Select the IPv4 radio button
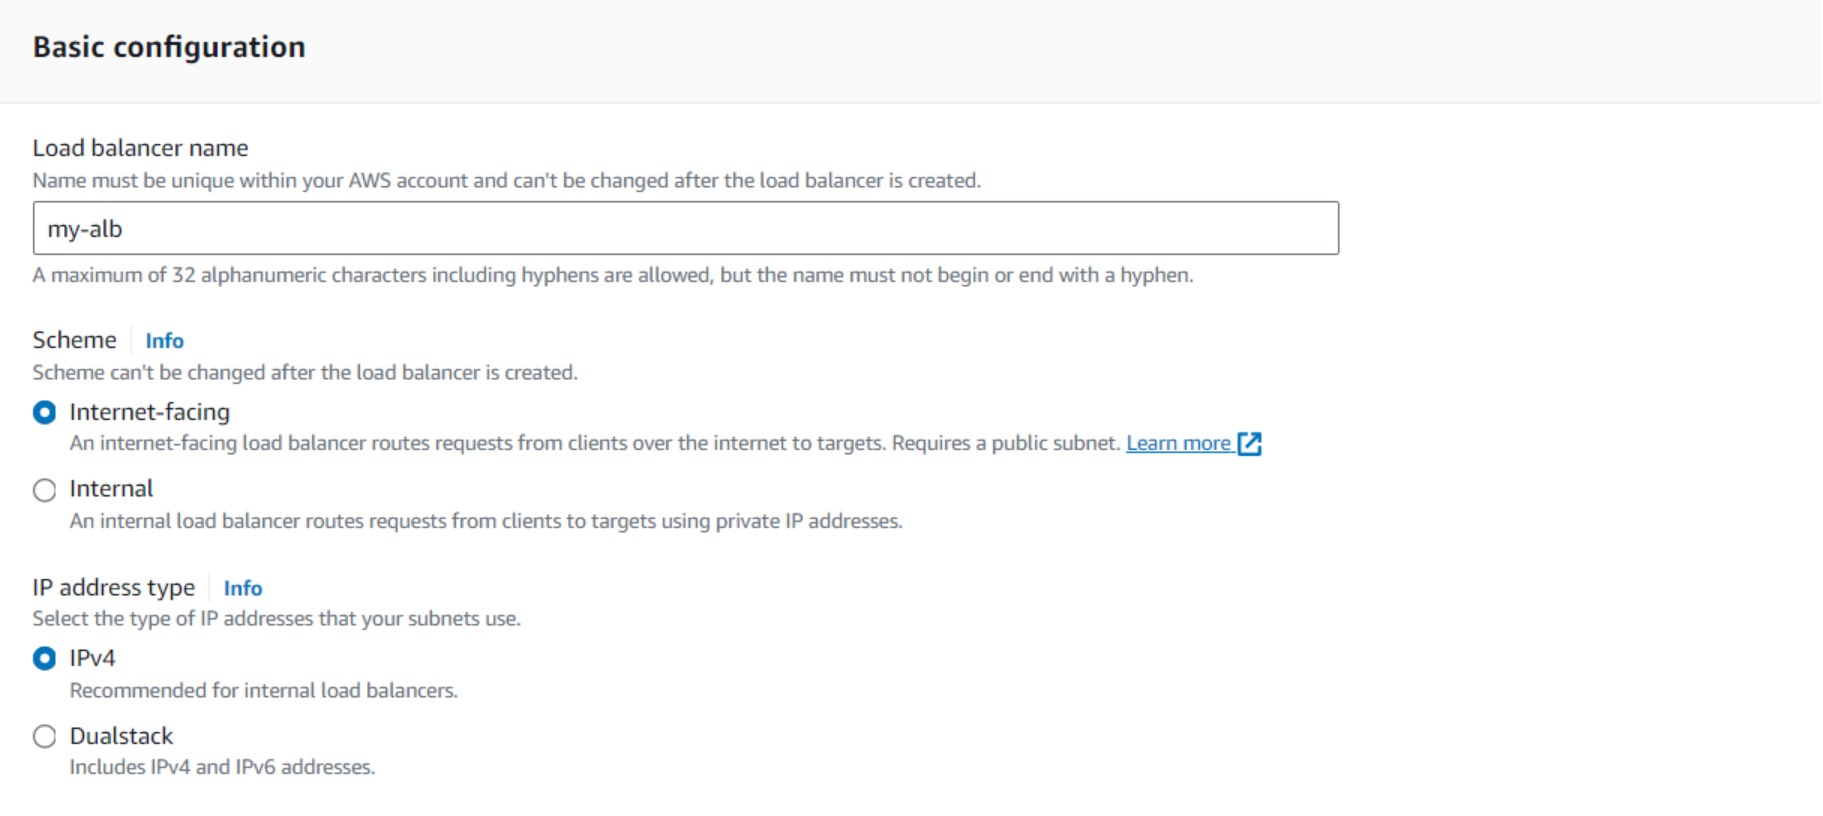The width and height of the screenshot is (1823, 816). [45, 659]
